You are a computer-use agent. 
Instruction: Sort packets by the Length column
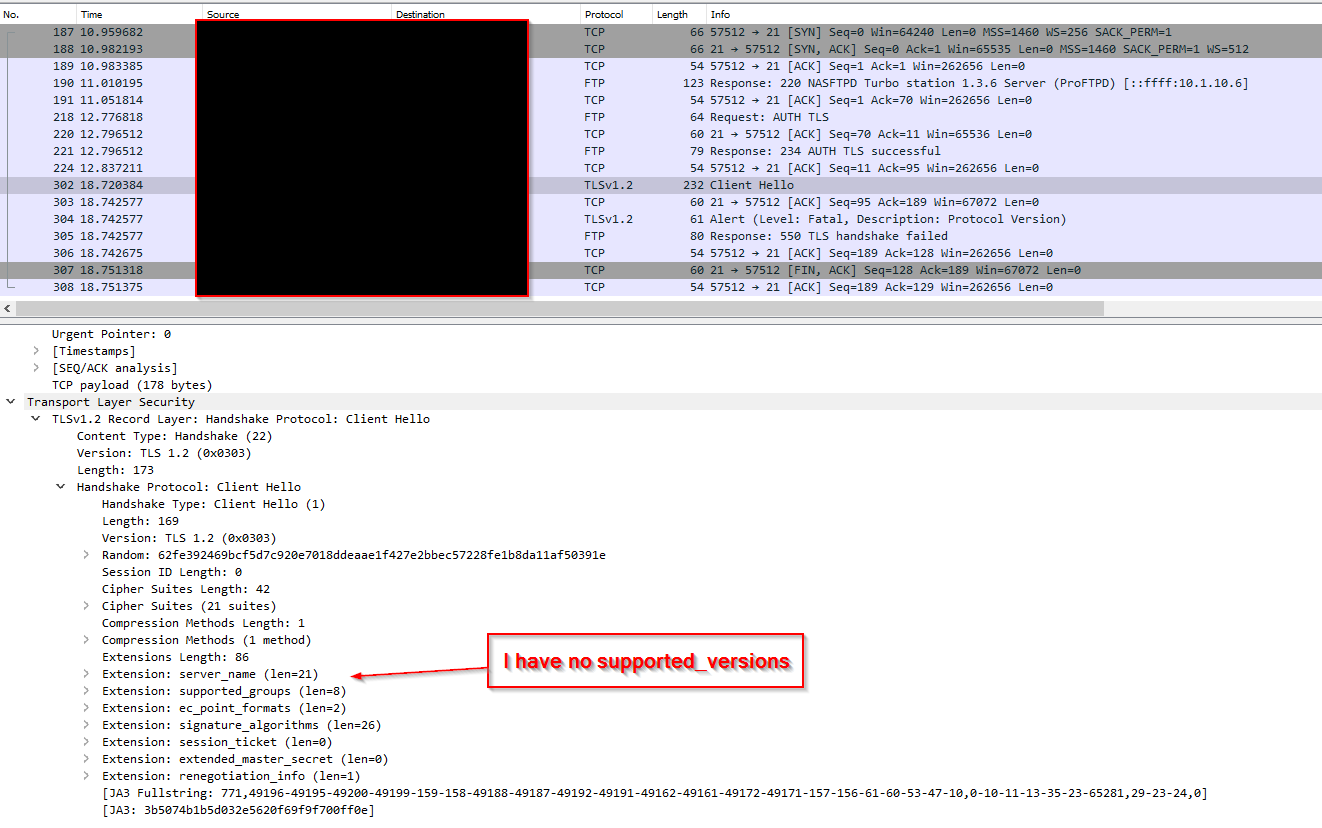(676, 14)
